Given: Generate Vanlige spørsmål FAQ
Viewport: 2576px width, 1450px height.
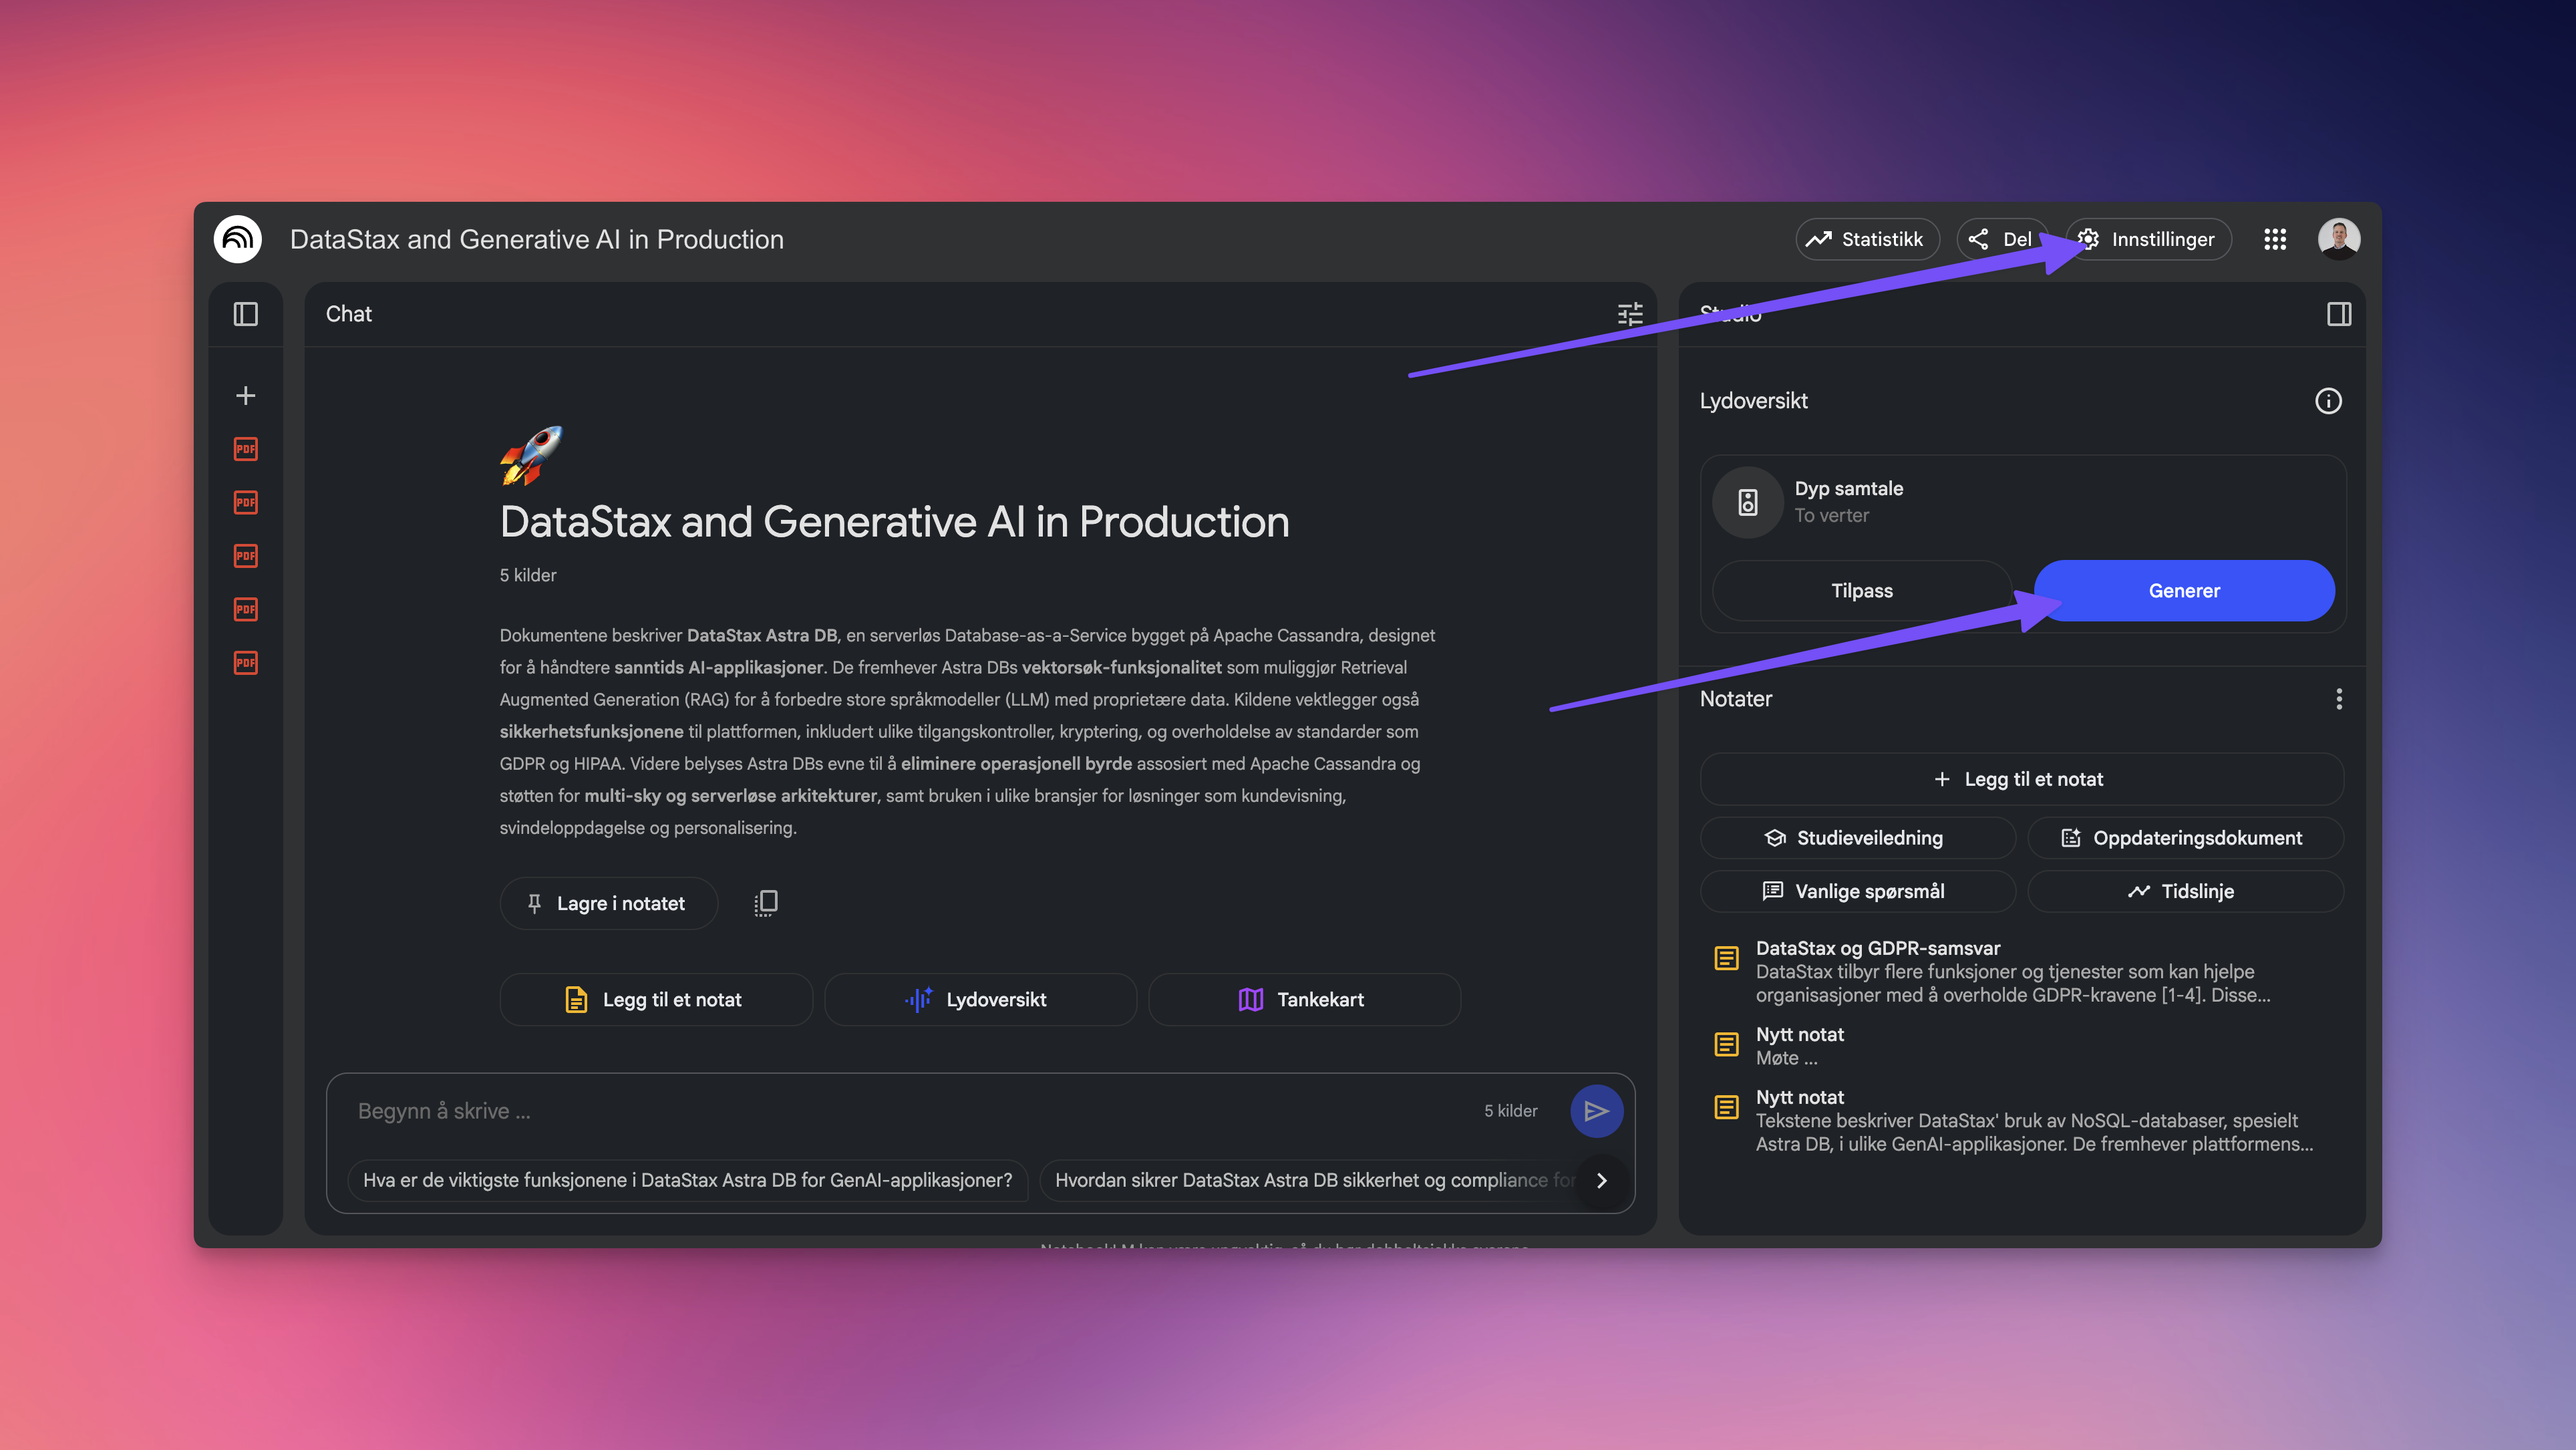Looking at the screenshot, I should [x=1858, y=891].
